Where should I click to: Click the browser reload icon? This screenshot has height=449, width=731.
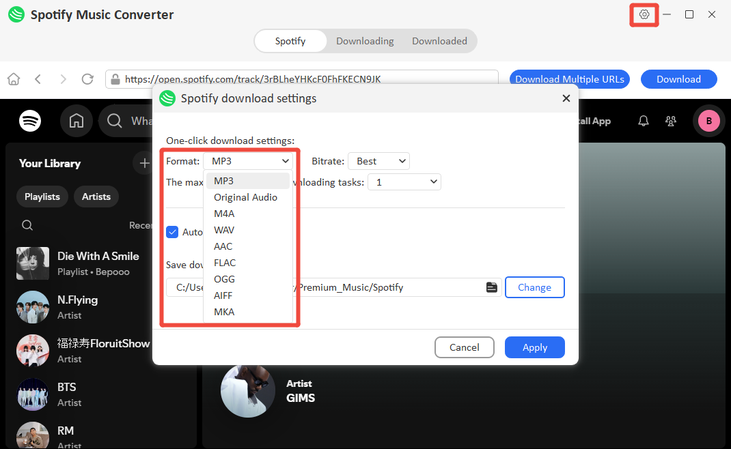click(88, 79)
